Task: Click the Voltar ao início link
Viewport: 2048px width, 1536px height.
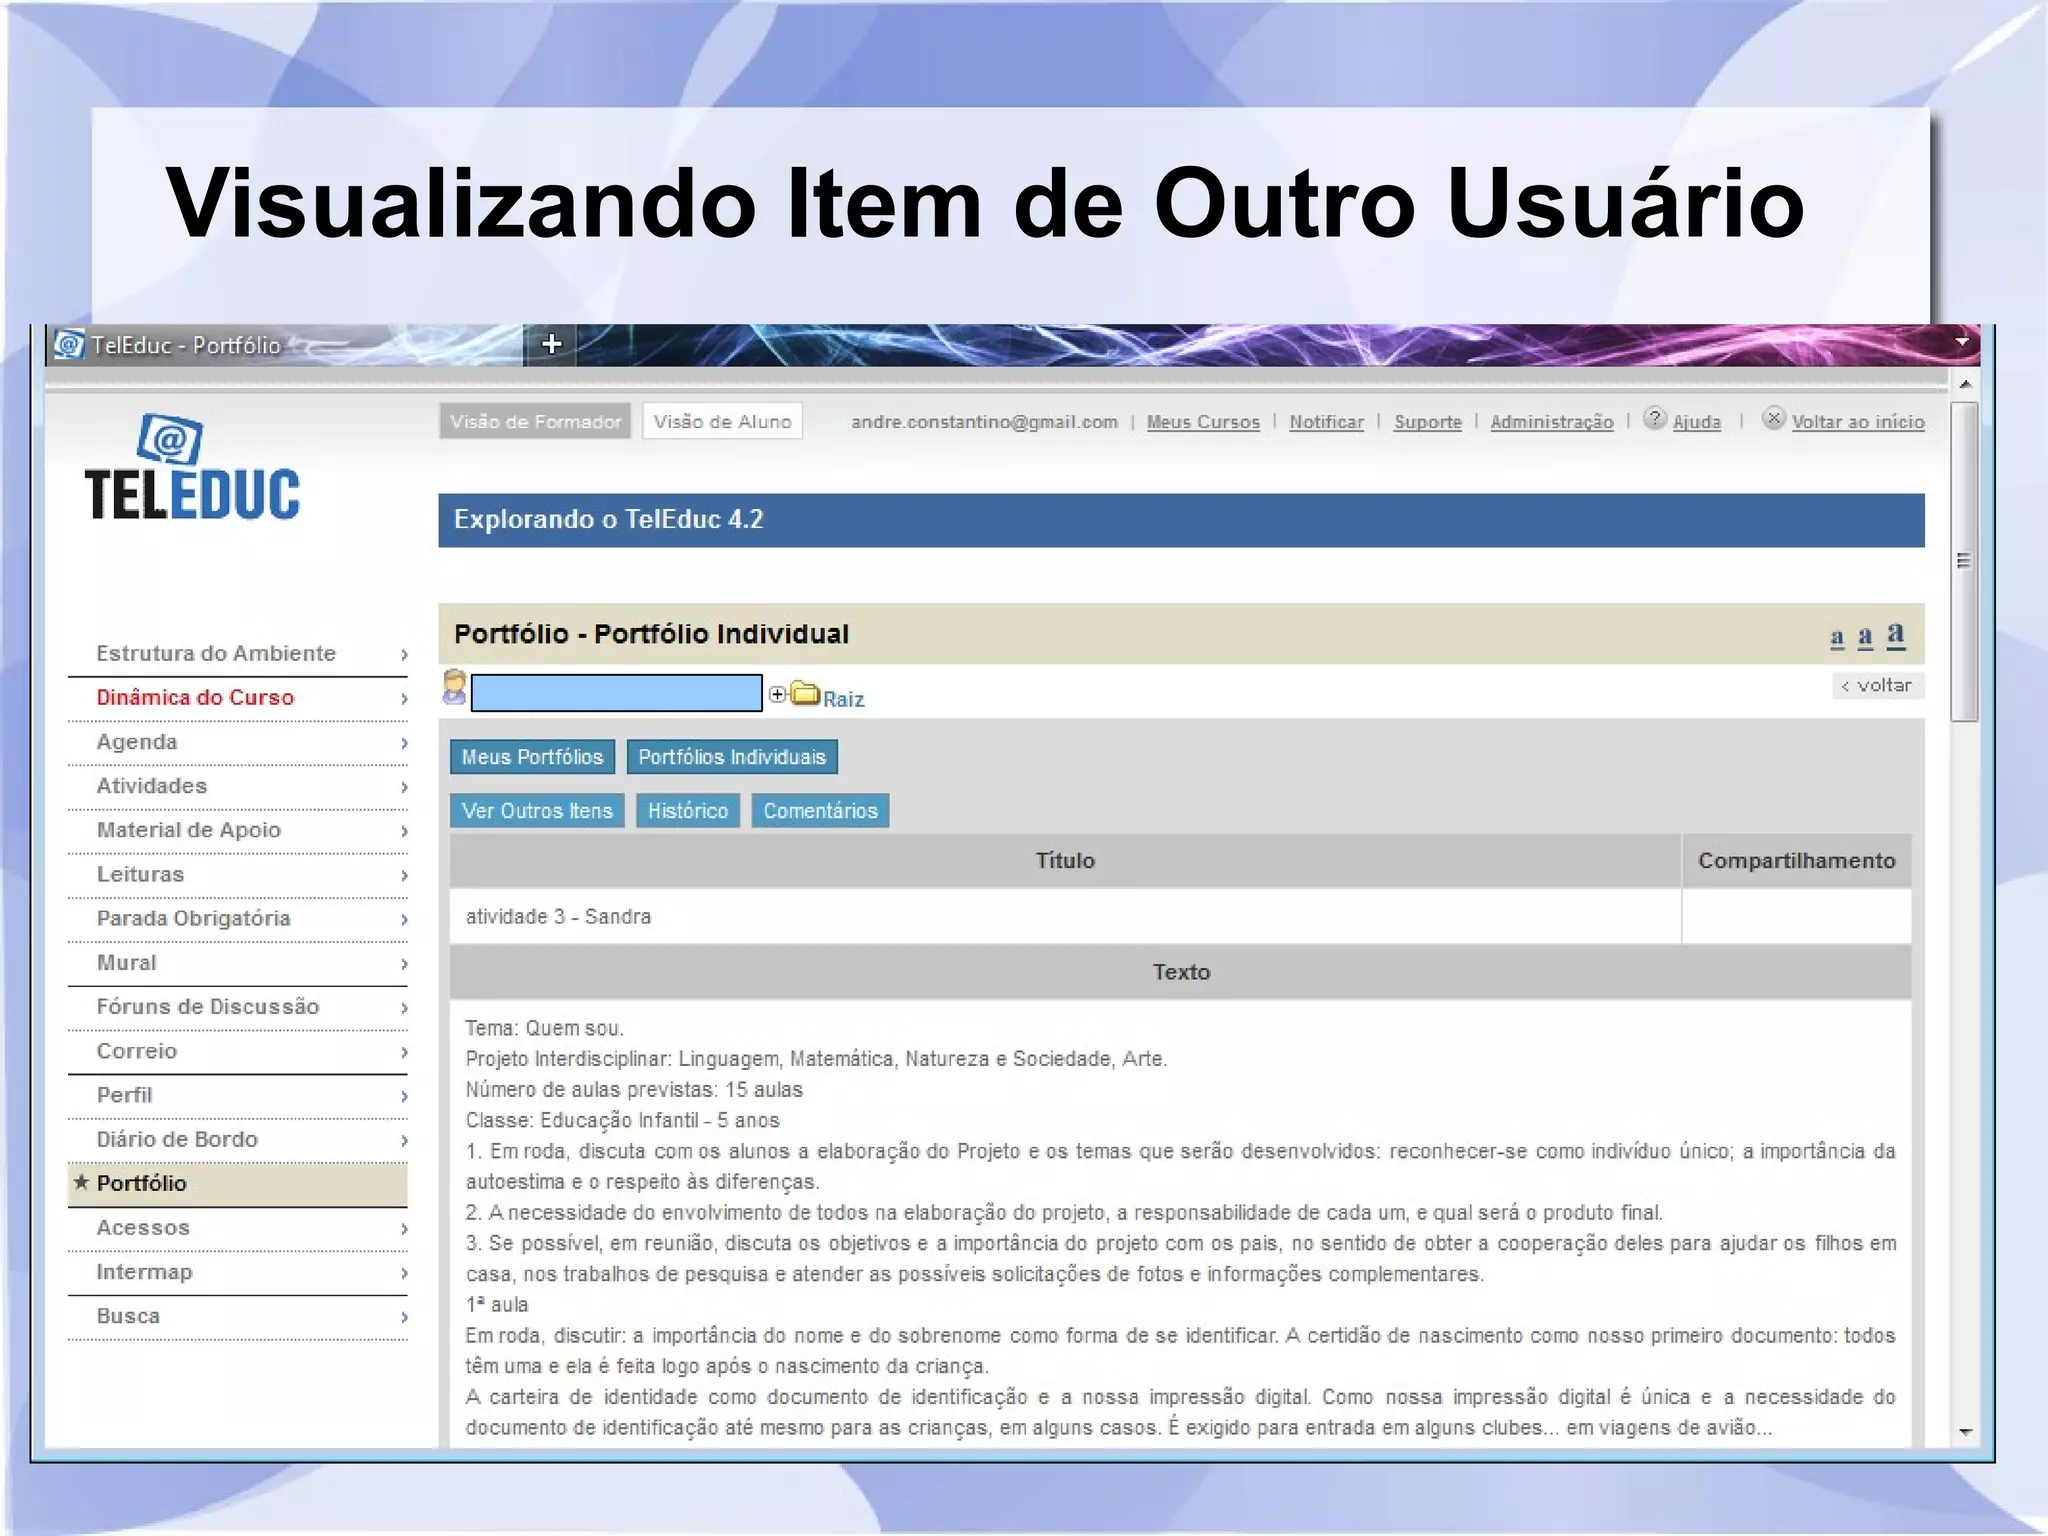Action: coord(1858,422)
